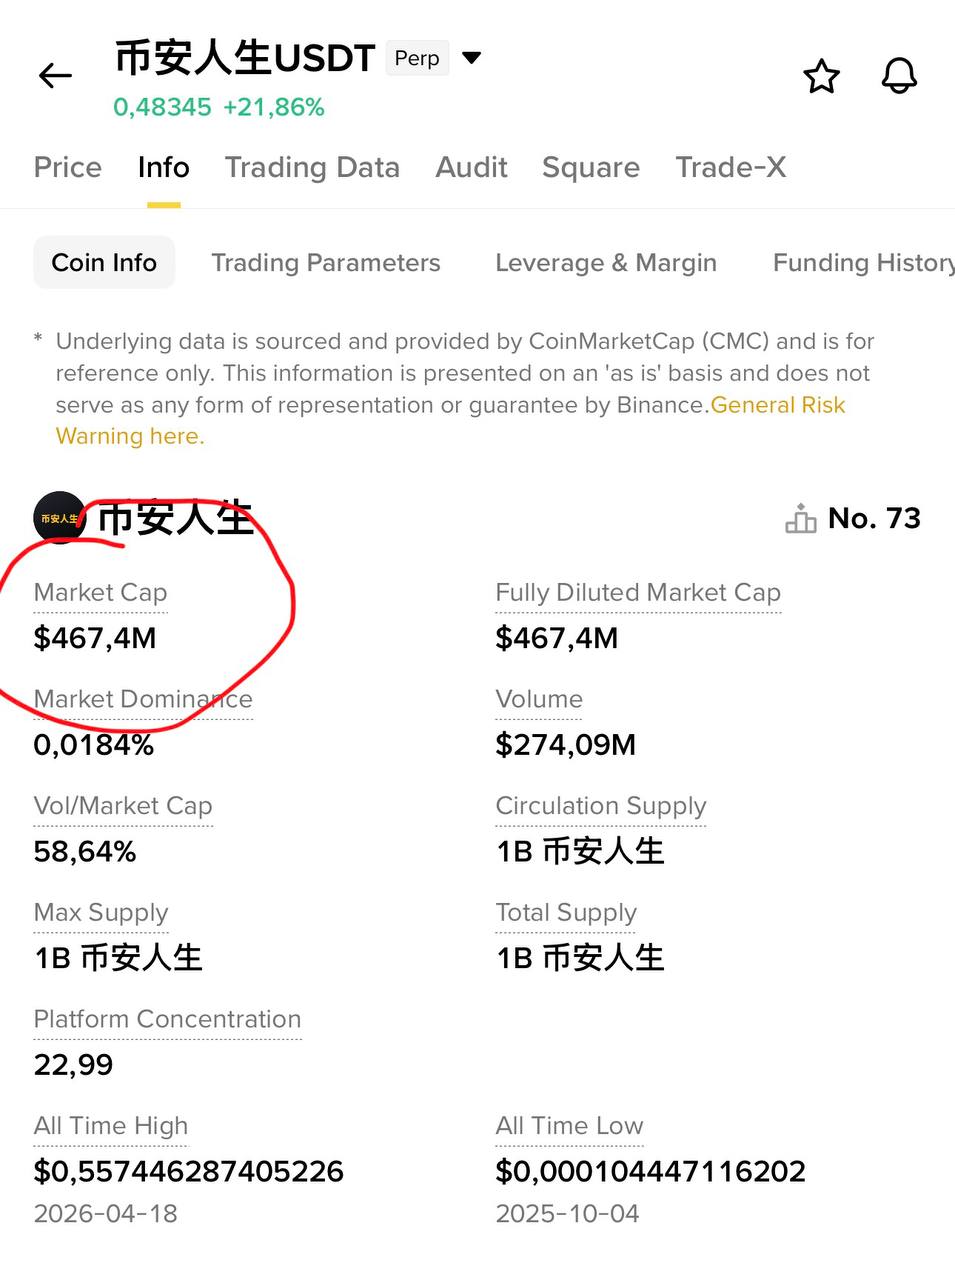Screen dimensions: 955x1280
Task: Tap the Market Cap label for explanation
Action: pos(100,593)
